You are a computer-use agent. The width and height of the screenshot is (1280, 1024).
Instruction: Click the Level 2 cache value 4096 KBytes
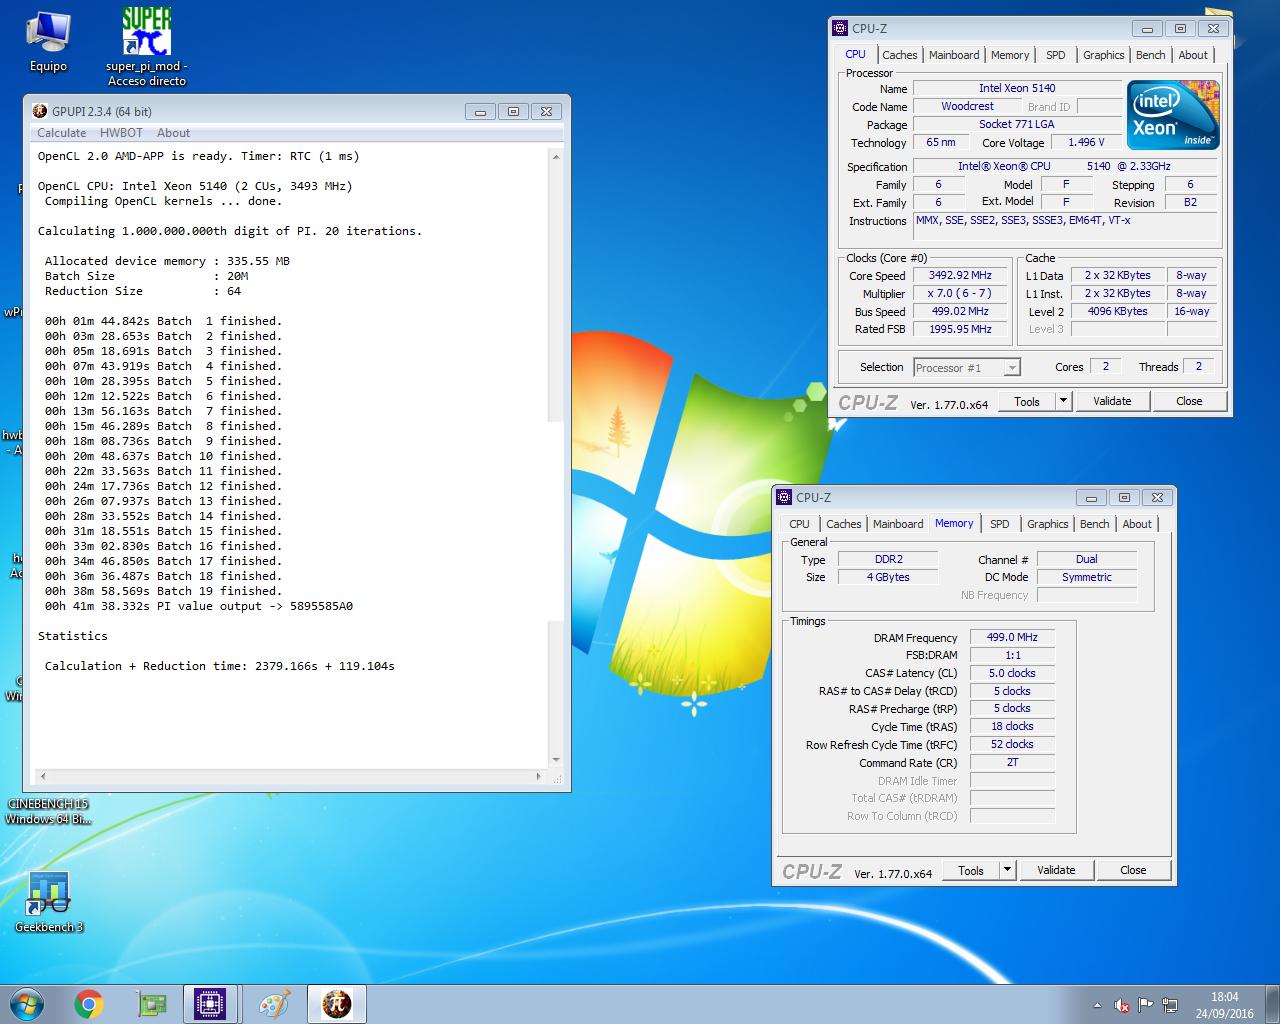tap(1117, 311)
